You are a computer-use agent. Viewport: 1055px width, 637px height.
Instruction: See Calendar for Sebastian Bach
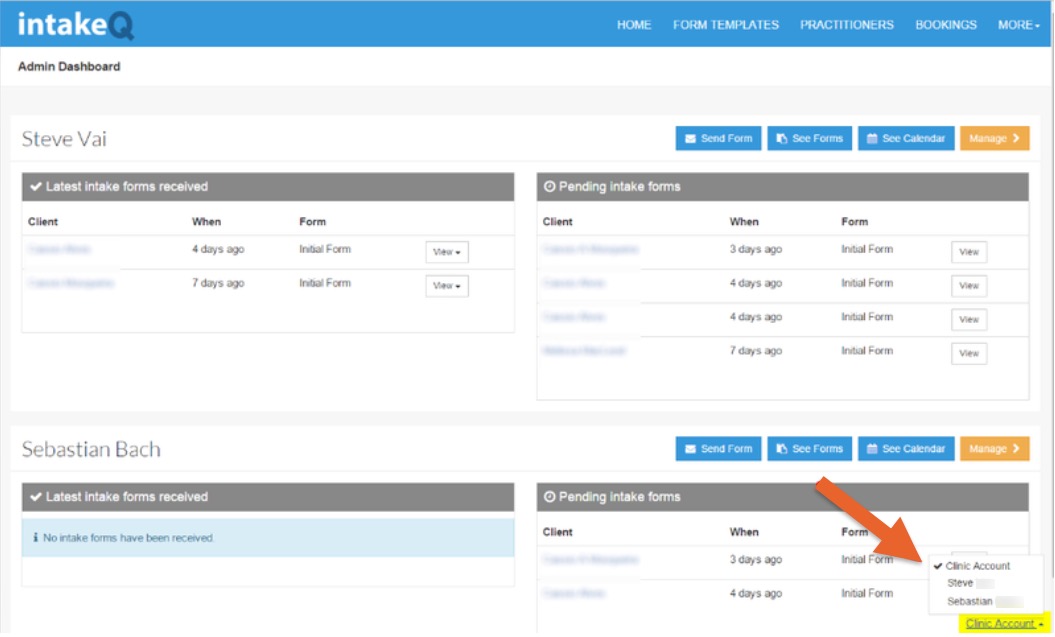[x=906, y=449]
